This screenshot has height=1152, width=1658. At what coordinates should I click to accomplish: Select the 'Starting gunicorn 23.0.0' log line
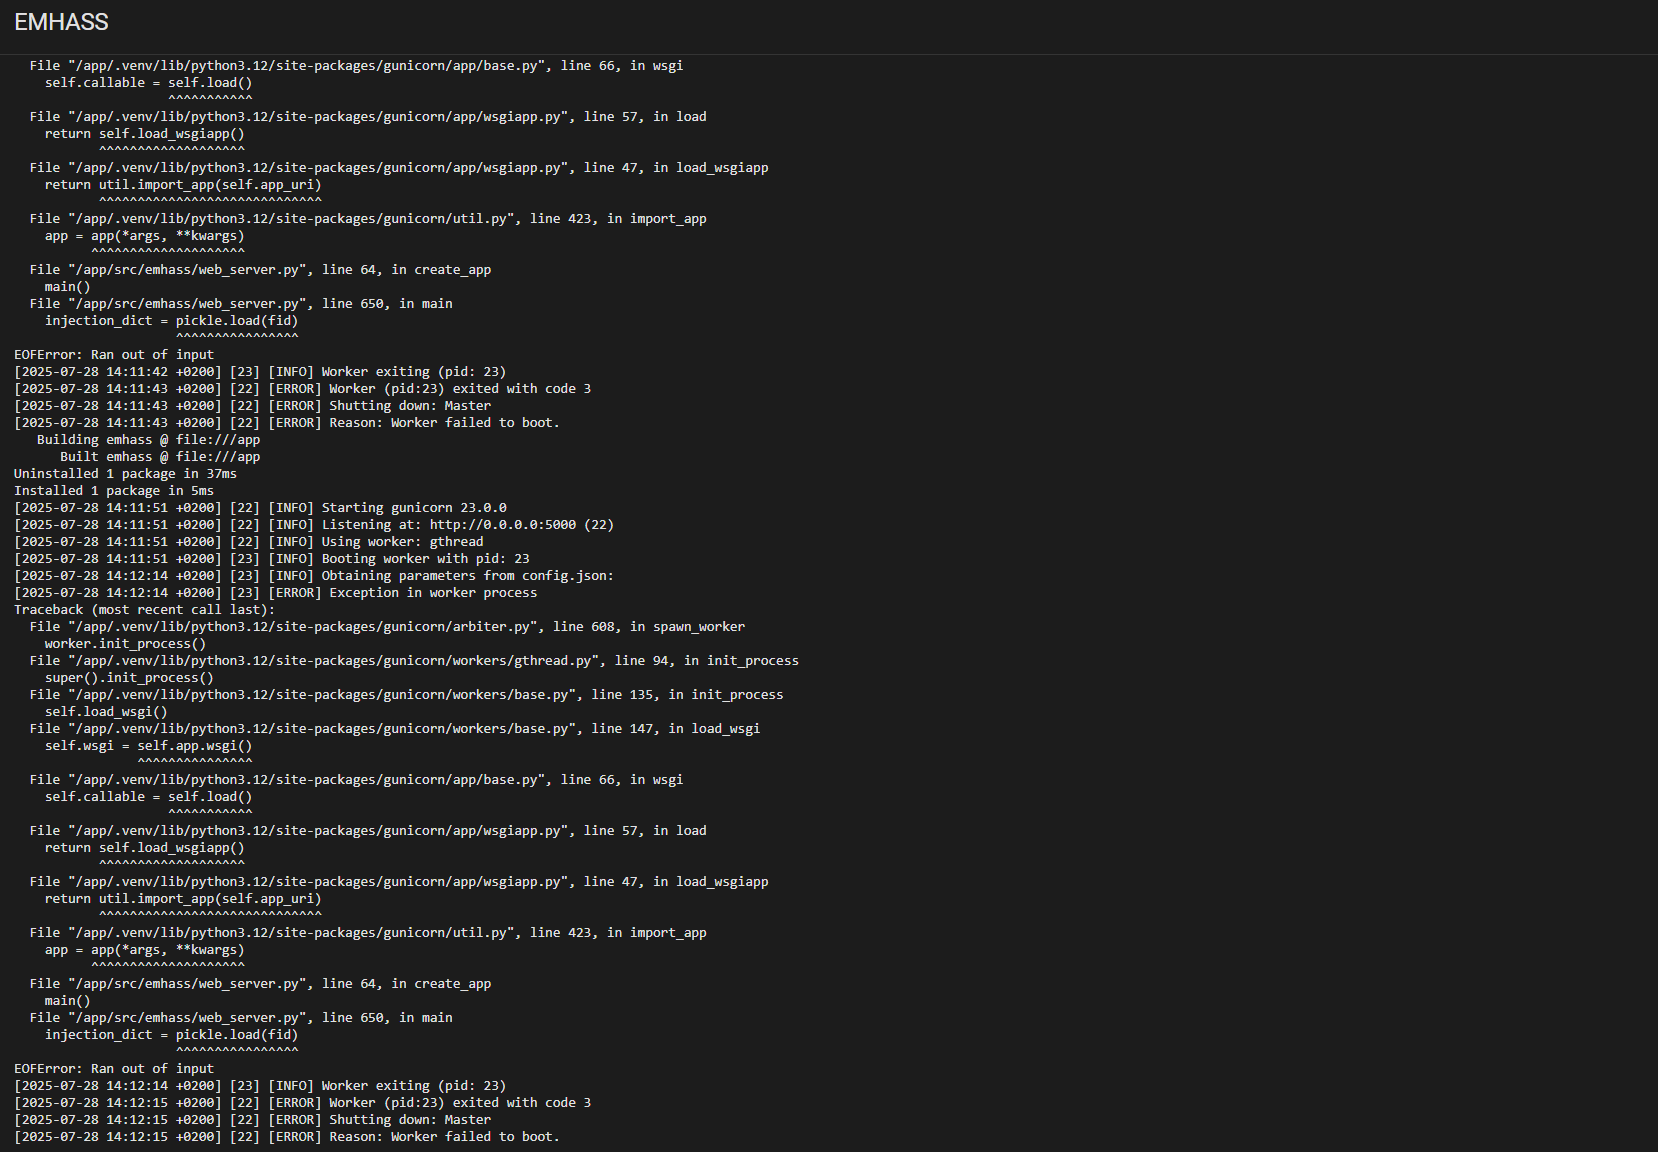[x=260, y=508]
